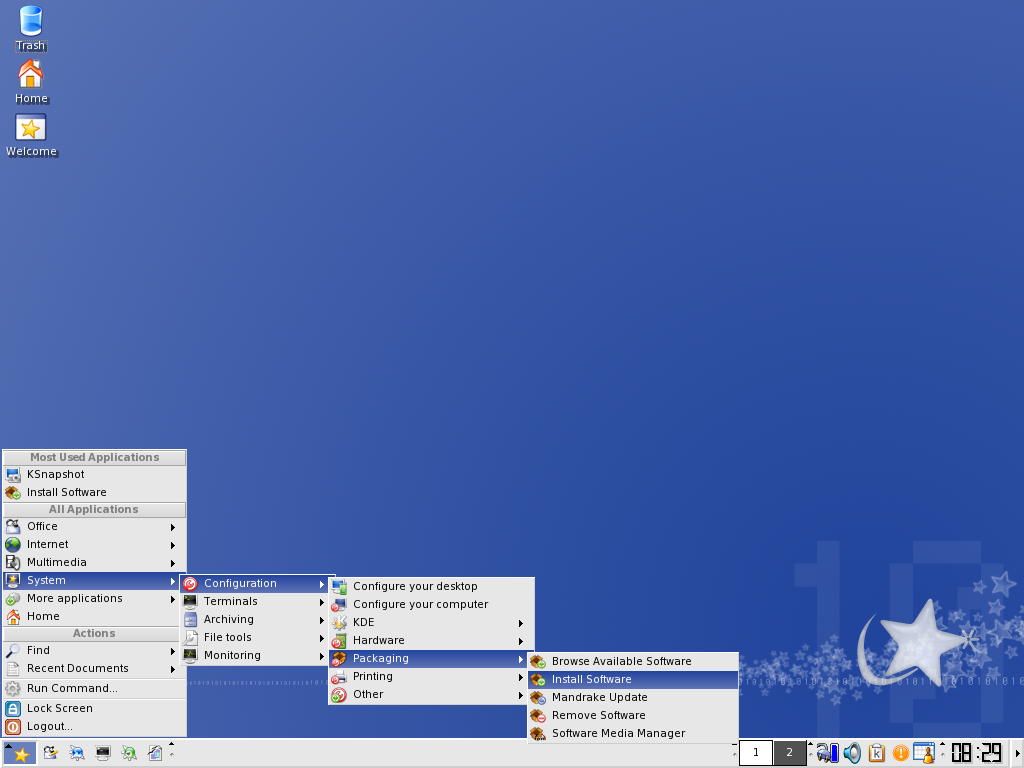The image size is (1024, 768).
Task: Click the panel hide arrow at right edge
Action: pyautogui.click(x=1017, y=753)
